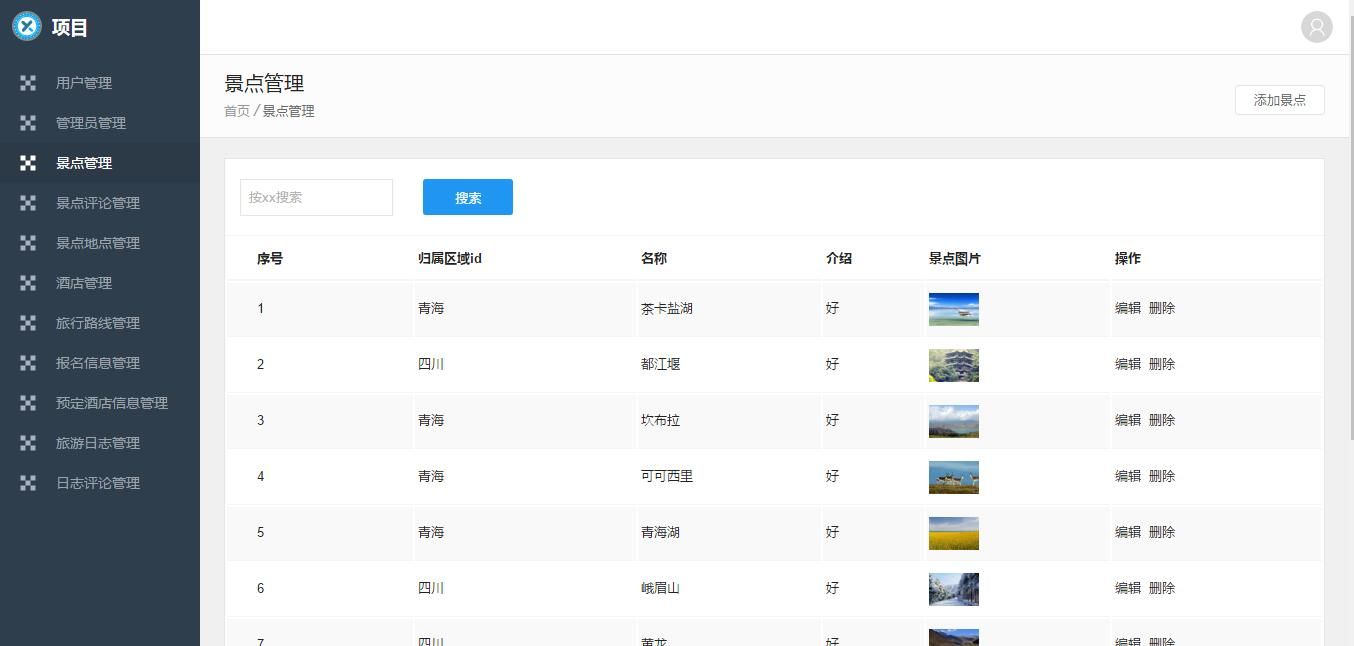Click the icon next to 日志评论管理
The height and width of the screenshot is (646, 1354).
pos(28,483)
